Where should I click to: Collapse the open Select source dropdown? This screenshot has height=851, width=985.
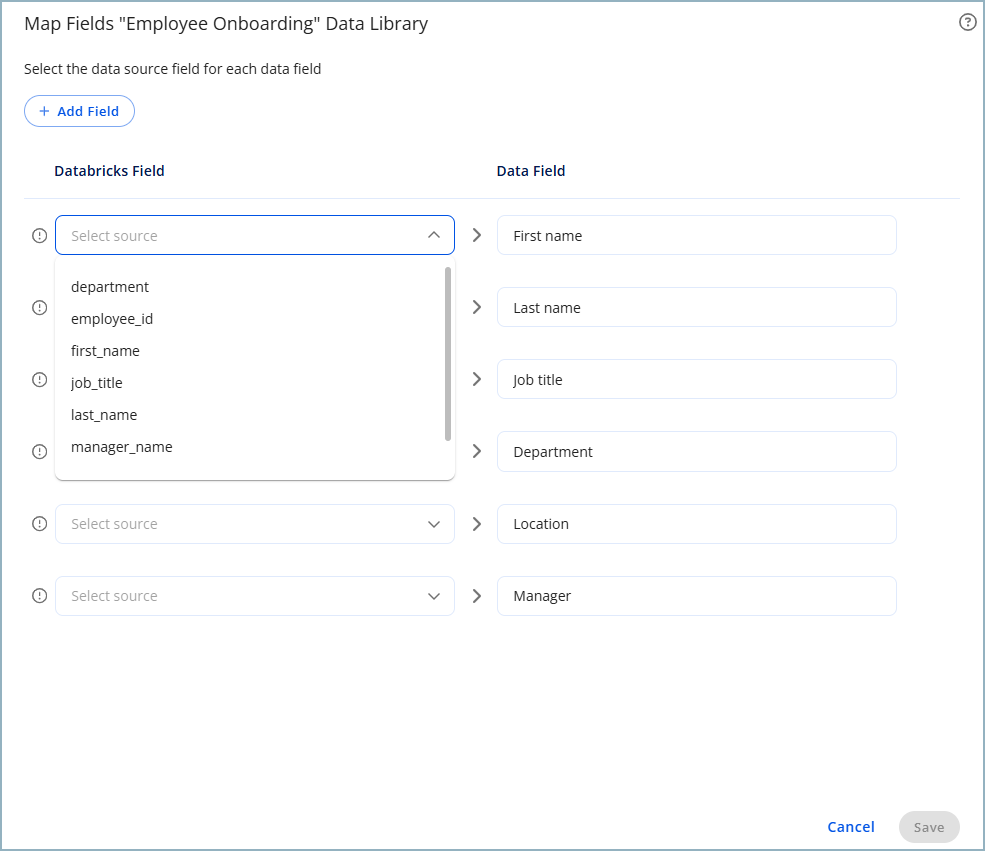coord(433,235)
